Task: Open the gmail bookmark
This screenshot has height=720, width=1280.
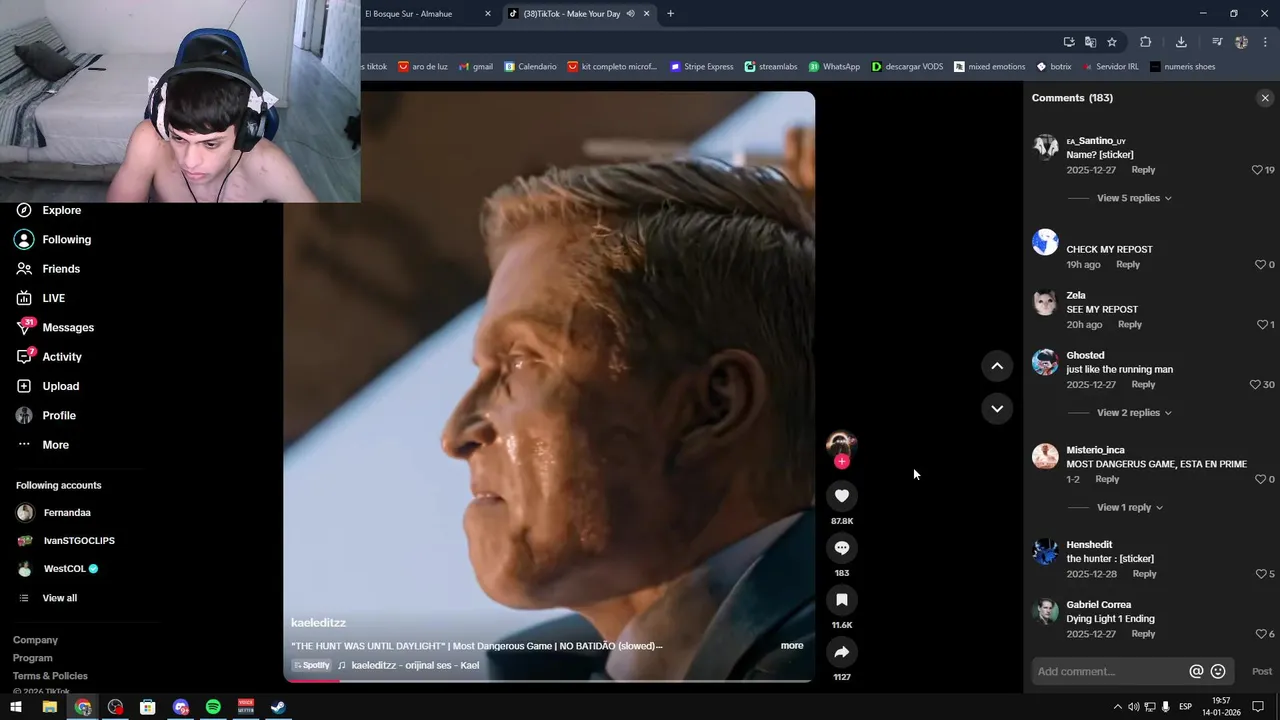Action: coord(476,67)
